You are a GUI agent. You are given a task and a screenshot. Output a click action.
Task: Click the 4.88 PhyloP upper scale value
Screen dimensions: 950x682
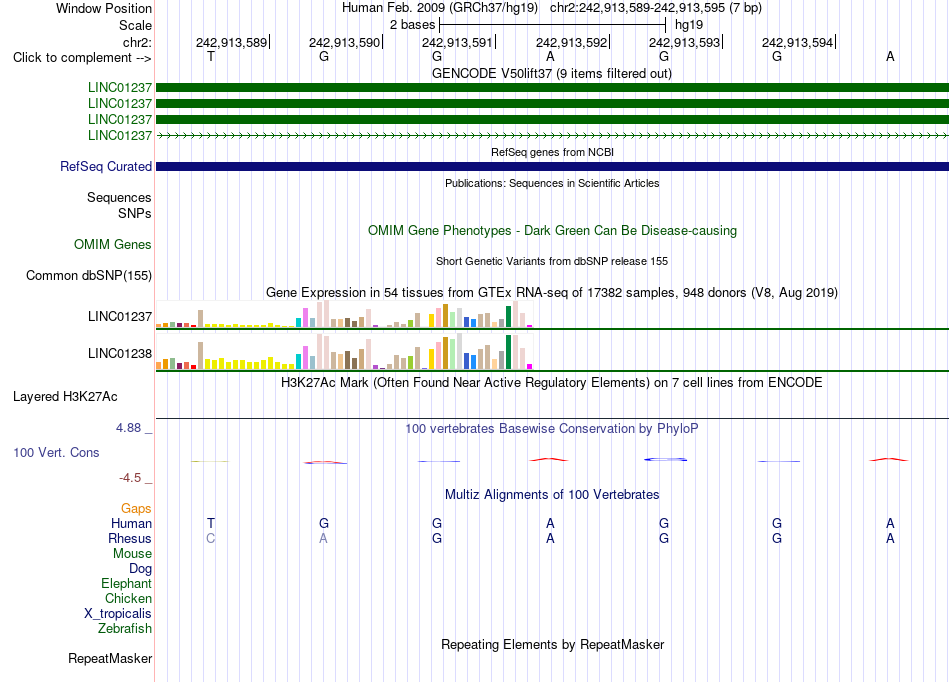(x=128, y=428)
